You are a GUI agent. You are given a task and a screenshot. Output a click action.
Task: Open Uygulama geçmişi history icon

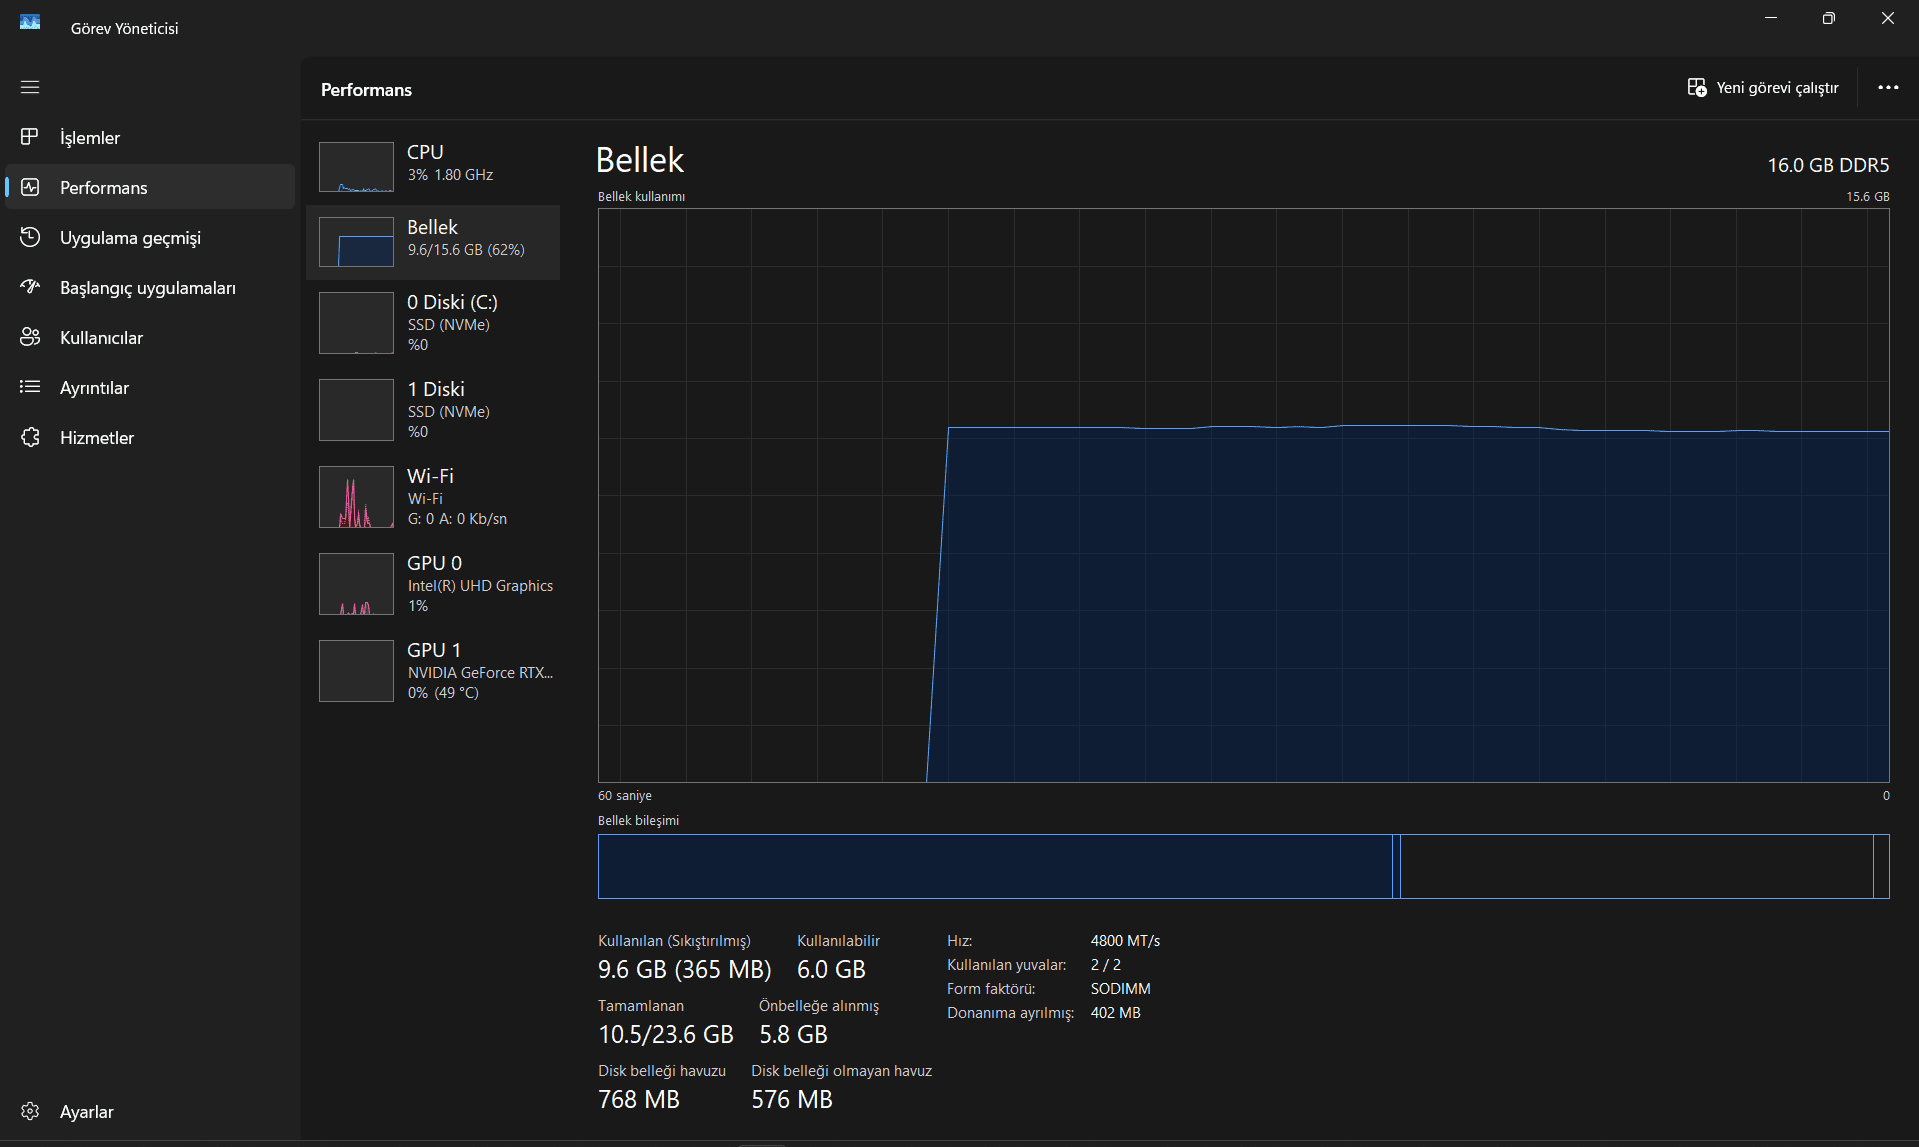[30, 237]
